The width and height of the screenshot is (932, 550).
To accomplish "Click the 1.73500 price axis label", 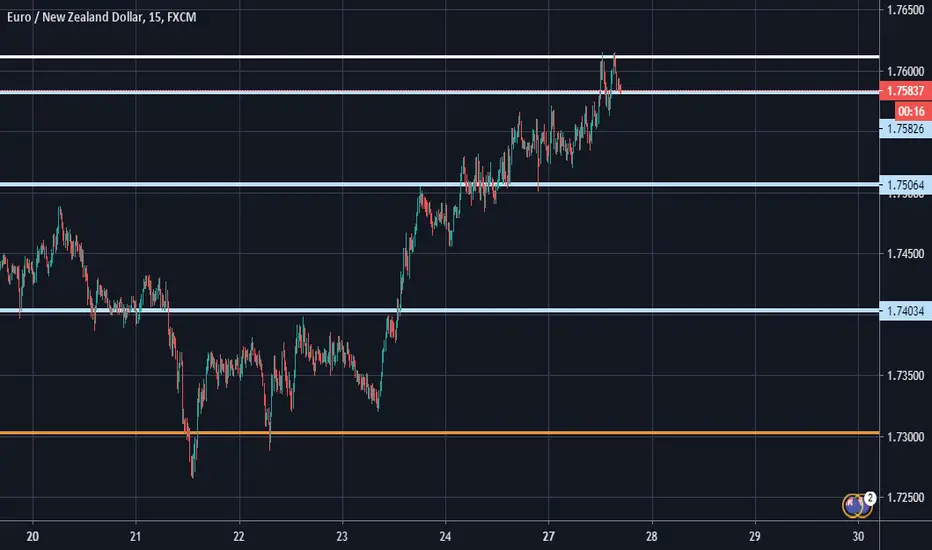I will coord(905,376).
